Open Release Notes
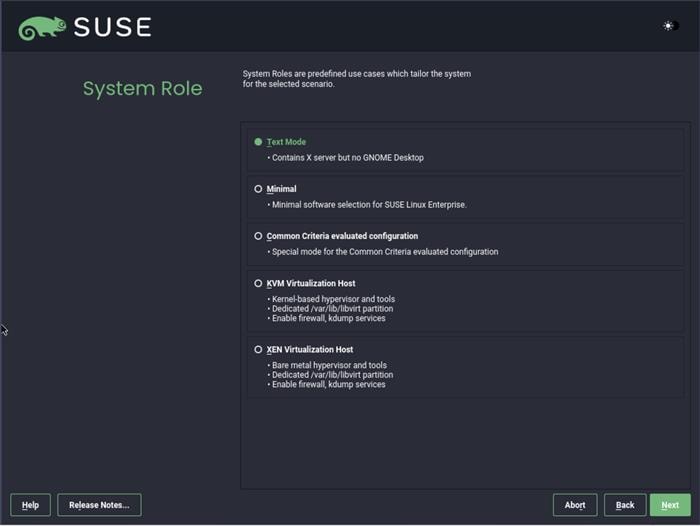The width and height of the screenshot is (700, 526). (99, 505)
